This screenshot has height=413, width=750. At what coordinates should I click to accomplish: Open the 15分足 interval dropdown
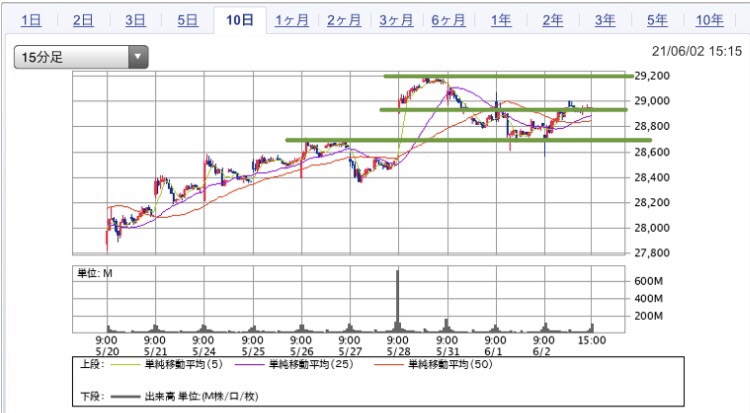point(81,57)
